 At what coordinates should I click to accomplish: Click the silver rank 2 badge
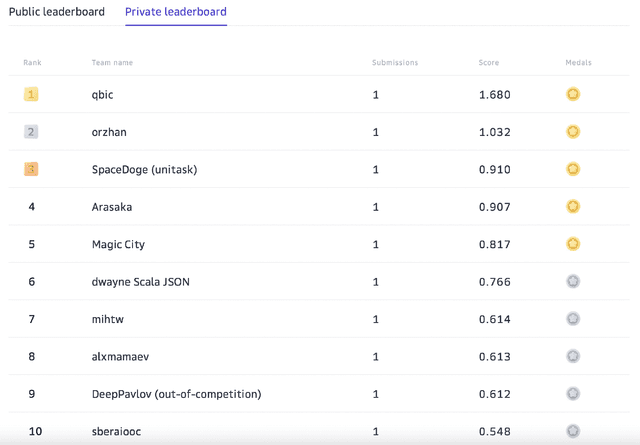pos(31,132)
